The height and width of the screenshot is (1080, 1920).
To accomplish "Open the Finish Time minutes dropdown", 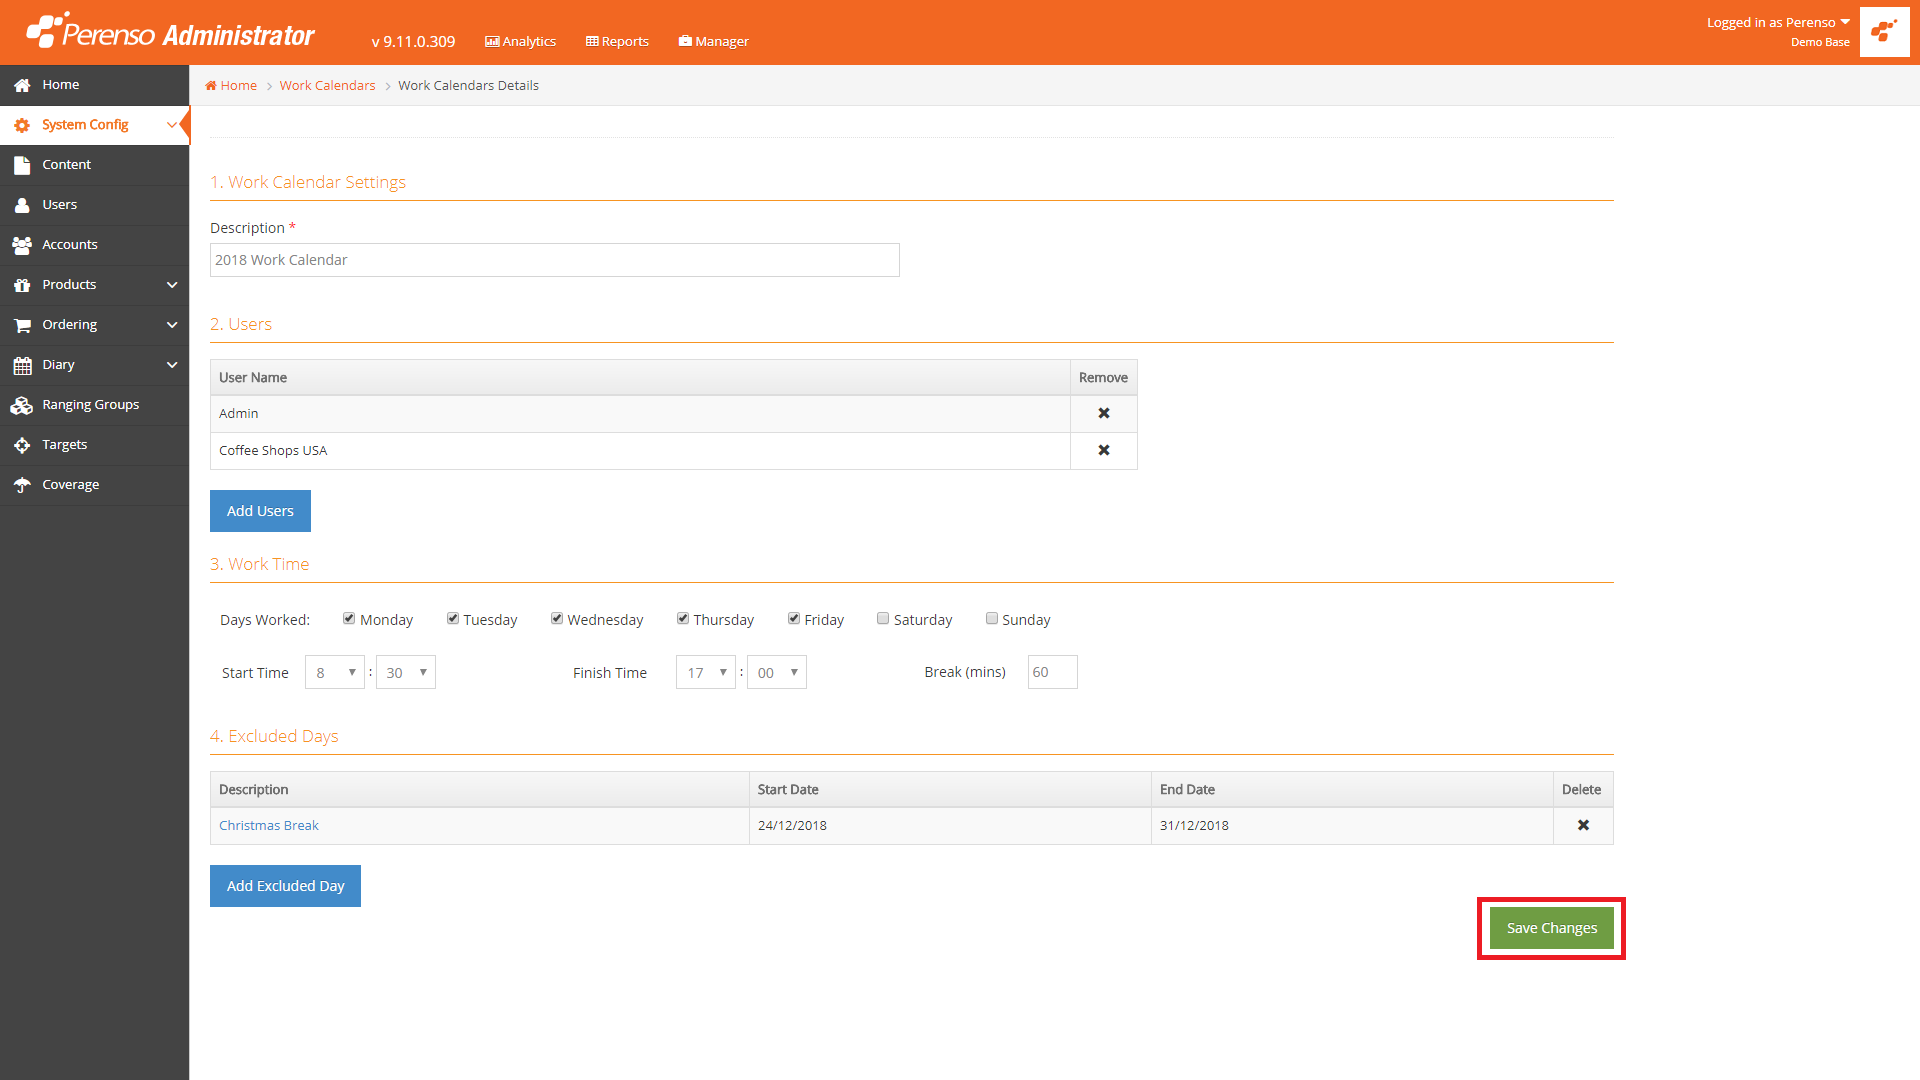I will pyautogui.click(x=777, y=672).
